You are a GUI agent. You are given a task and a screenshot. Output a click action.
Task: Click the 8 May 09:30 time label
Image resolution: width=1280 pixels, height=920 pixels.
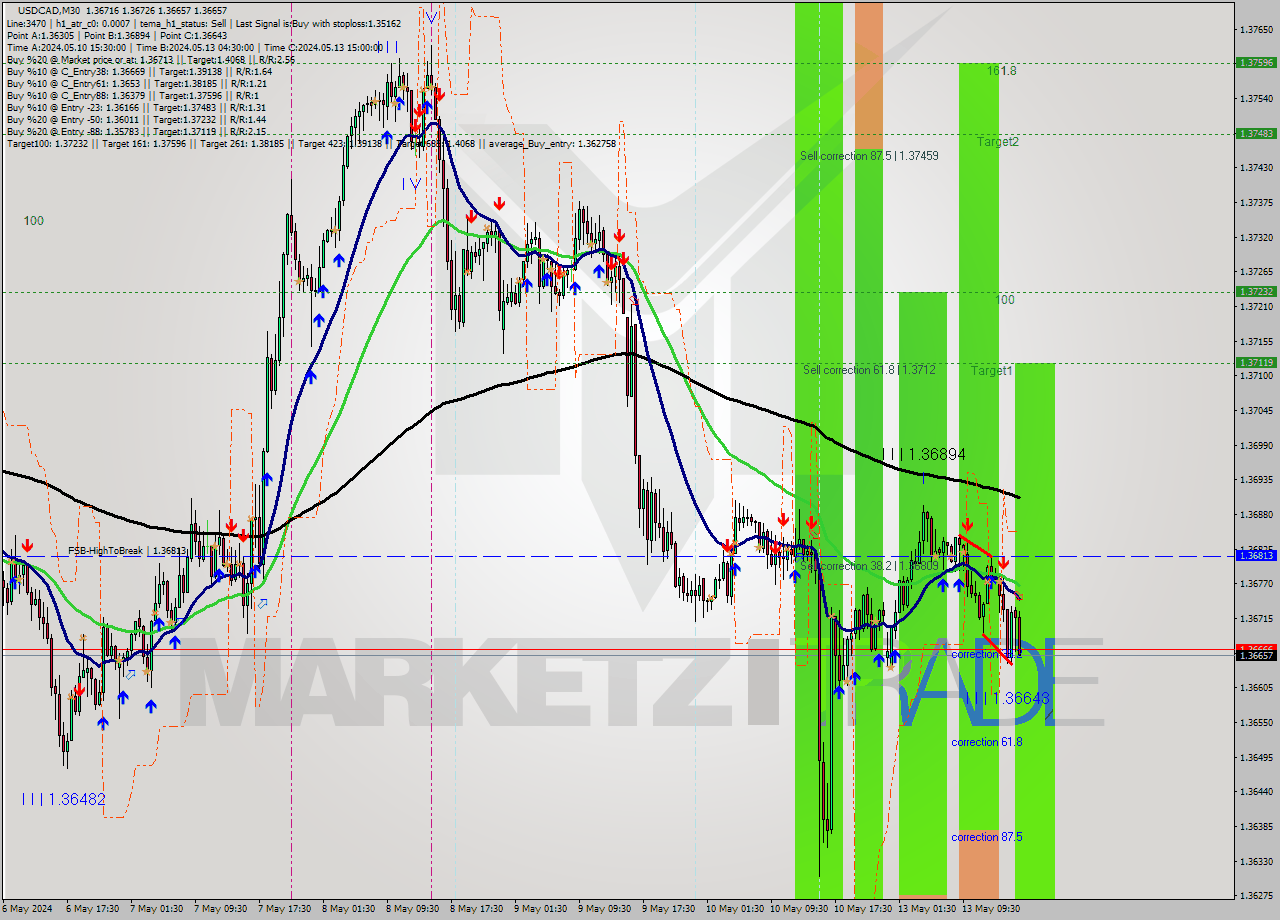click(413, 909)
